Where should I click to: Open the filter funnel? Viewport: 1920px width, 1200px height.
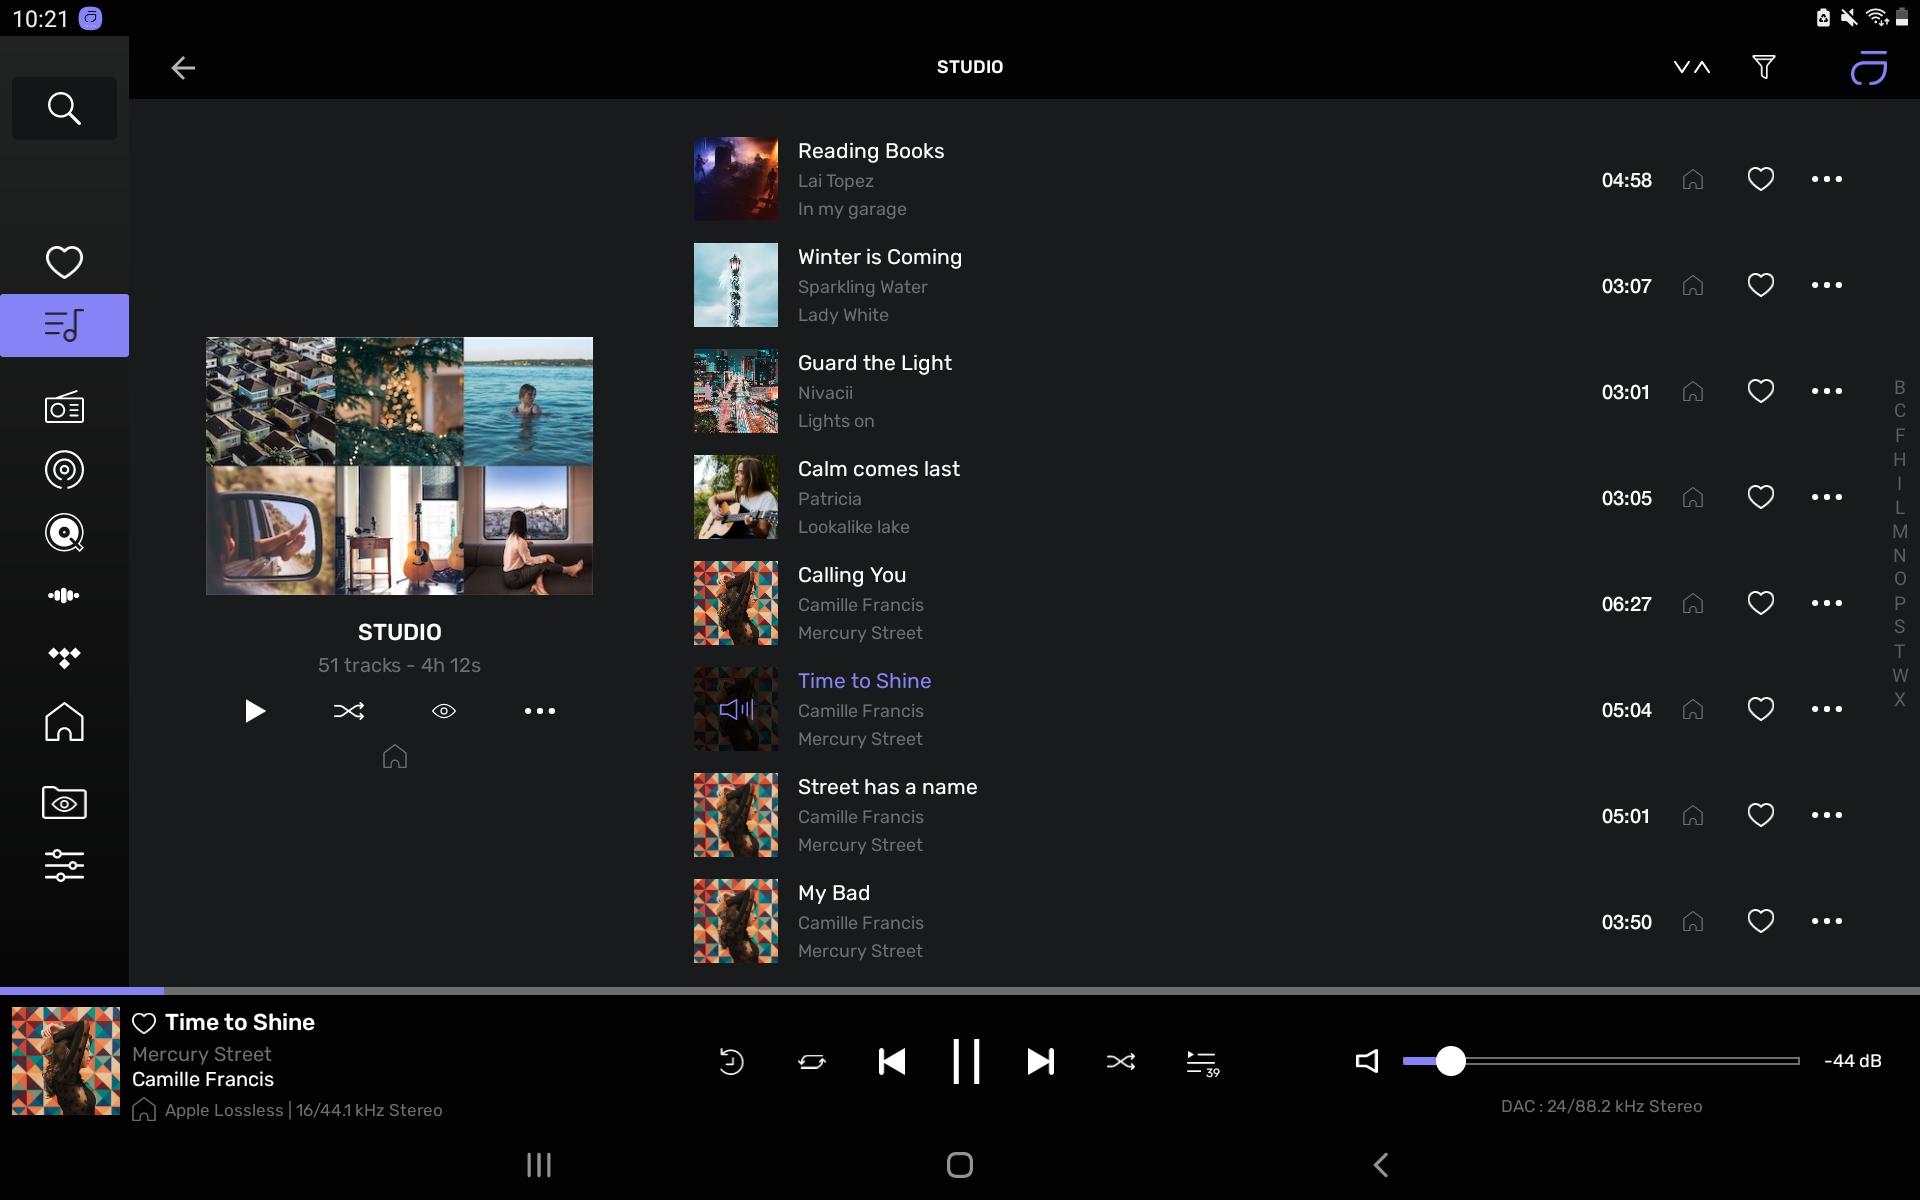[1764, 67]
